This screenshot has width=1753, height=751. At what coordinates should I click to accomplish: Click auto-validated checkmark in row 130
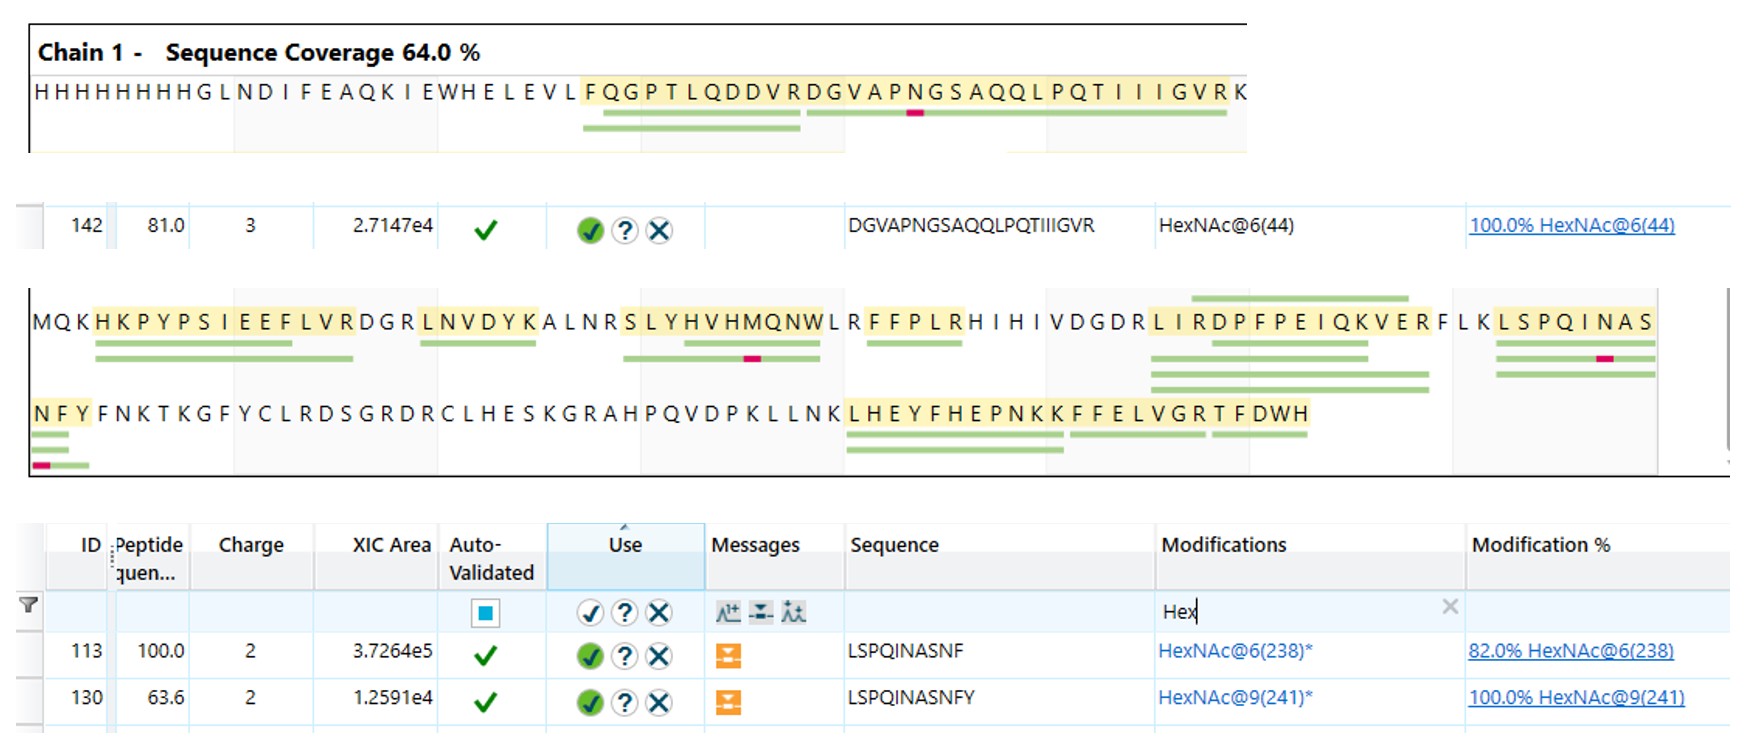click(486, 703)
